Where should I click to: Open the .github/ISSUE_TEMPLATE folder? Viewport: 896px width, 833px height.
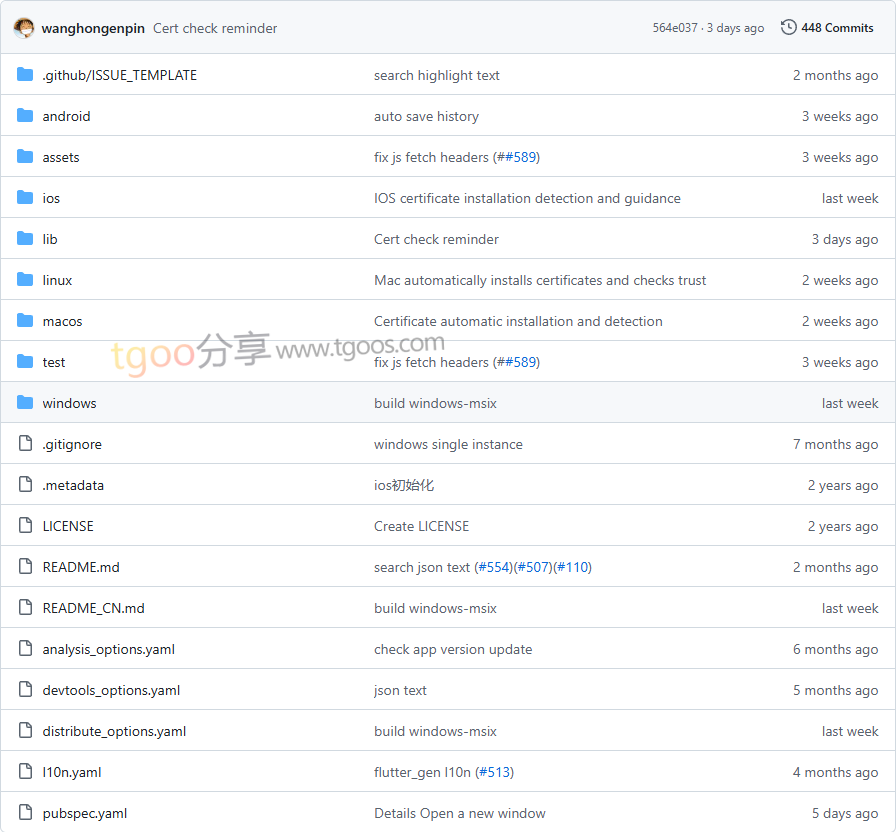click(x=119, y=75)
